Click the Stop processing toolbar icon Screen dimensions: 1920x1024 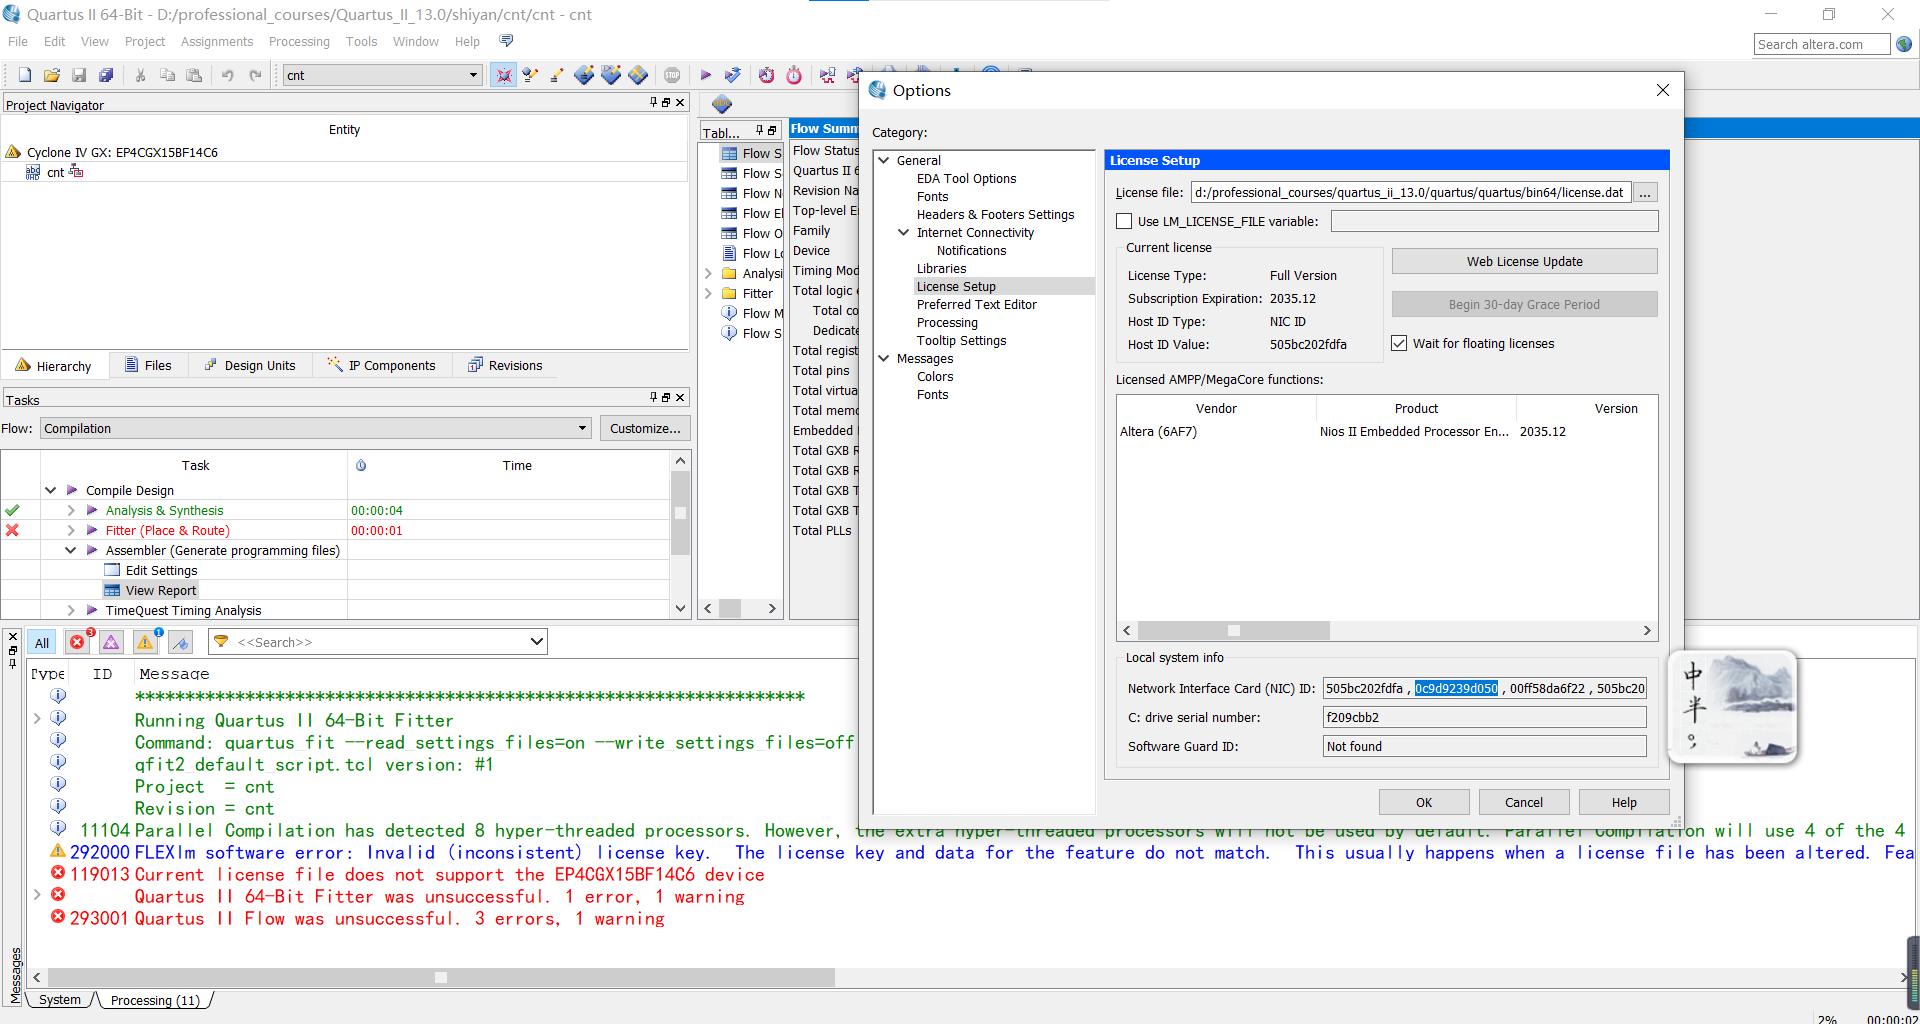click(x=672, y=75)
